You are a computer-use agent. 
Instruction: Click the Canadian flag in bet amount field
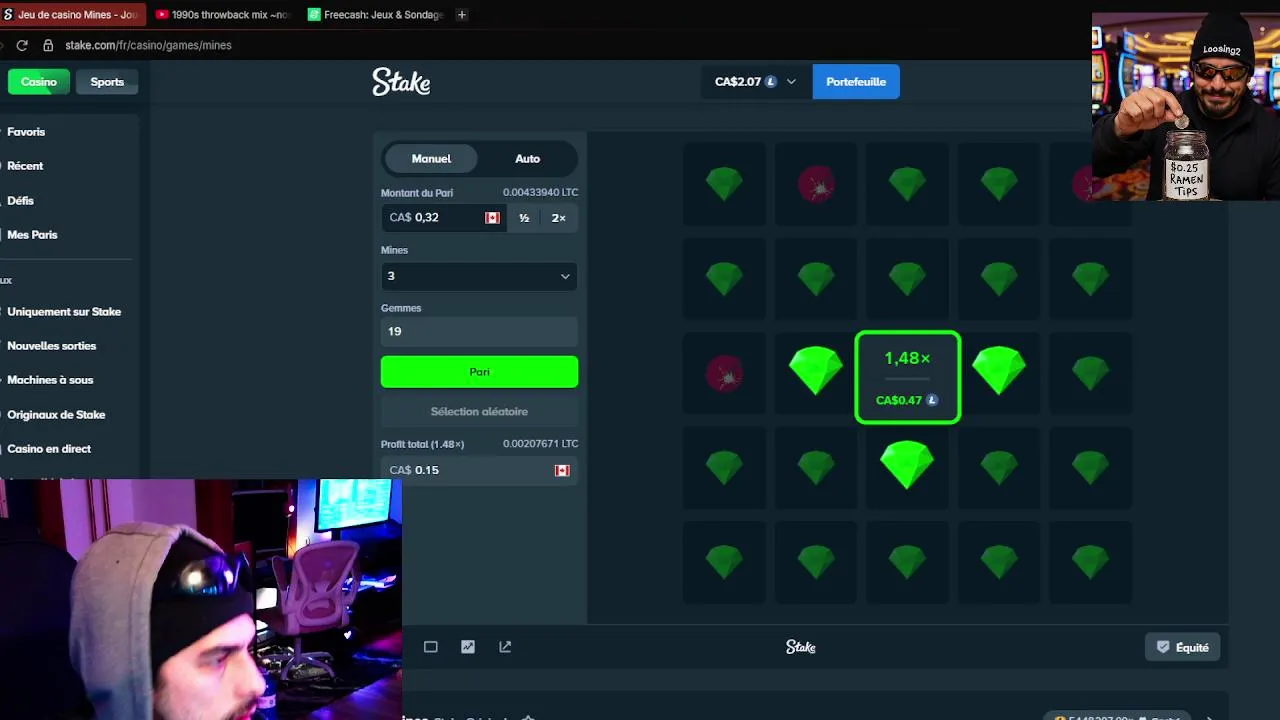(x=492, y=218)
